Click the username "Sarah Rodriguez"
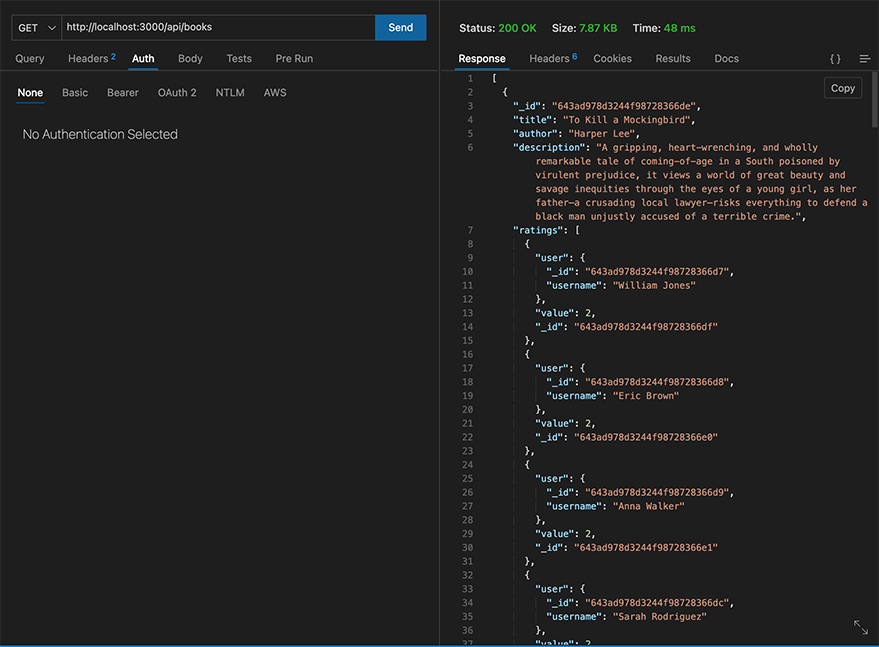The image size is (879, 647). tap(659, 617)
